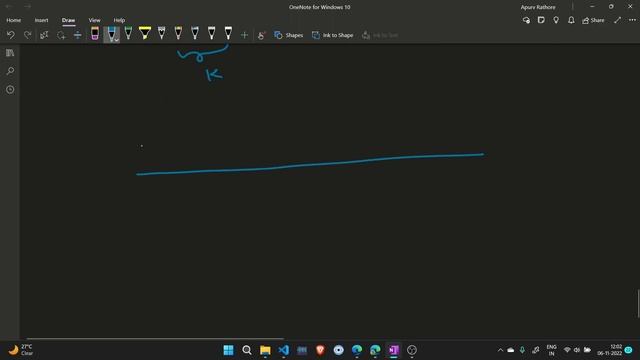Select objects or type text tool

point(44,35)
